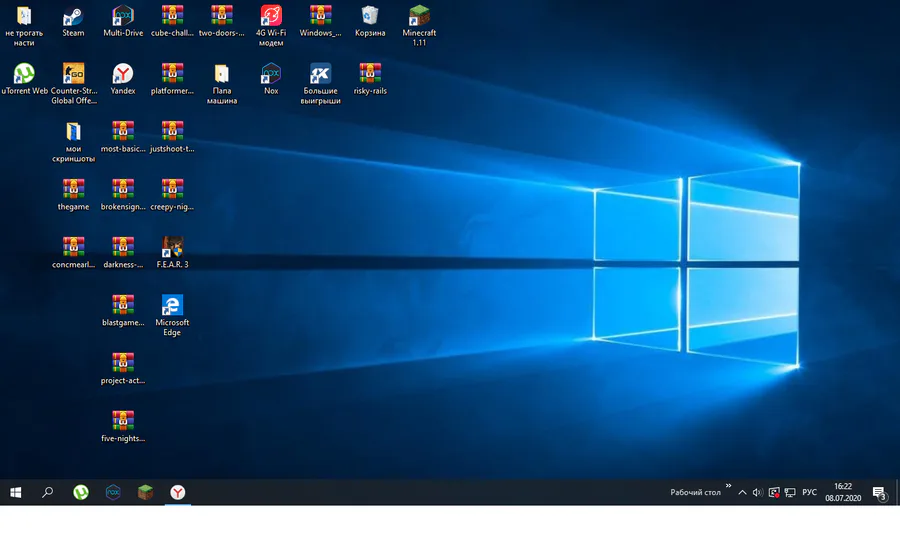
Task: Select the cube-chall... archive icon
Action: tap(172, 22)
